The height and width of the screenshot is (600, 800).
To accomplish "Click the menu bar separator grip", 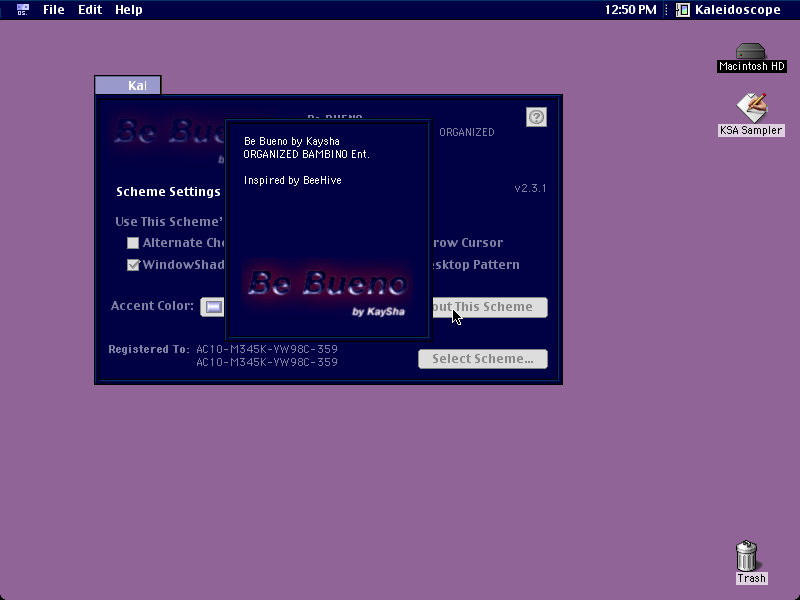I will (x=666, y=10).
